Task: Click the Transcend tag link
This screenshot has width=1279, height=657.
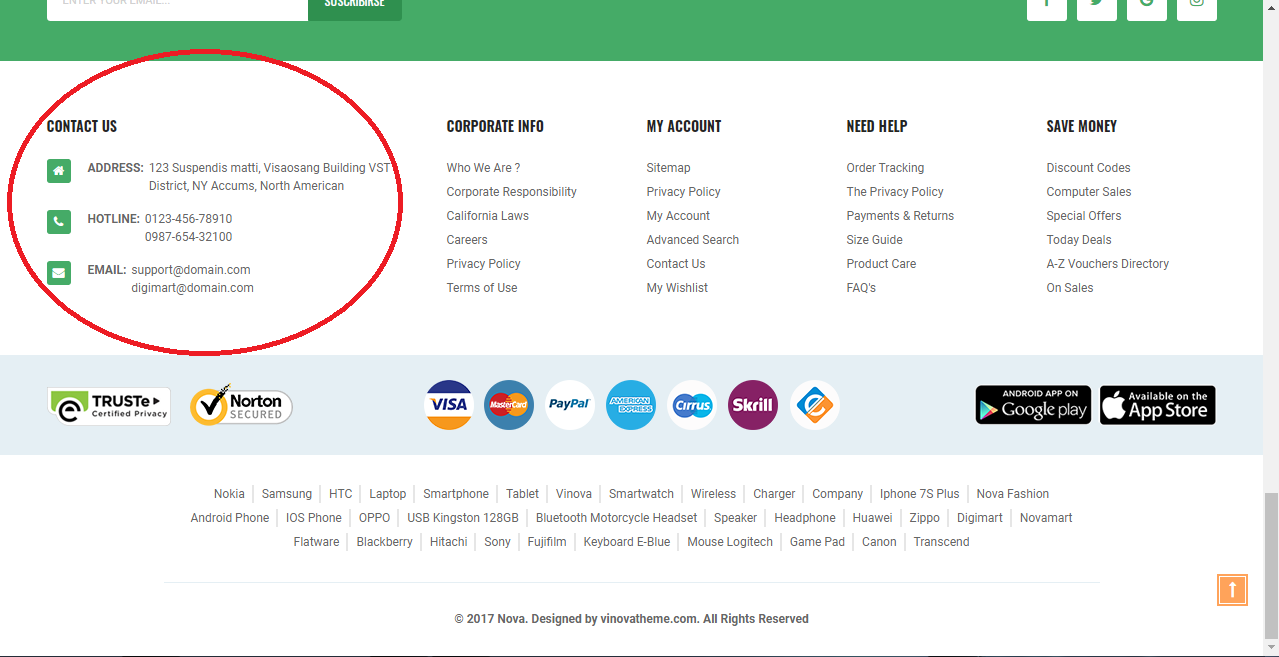Action: 941,542
